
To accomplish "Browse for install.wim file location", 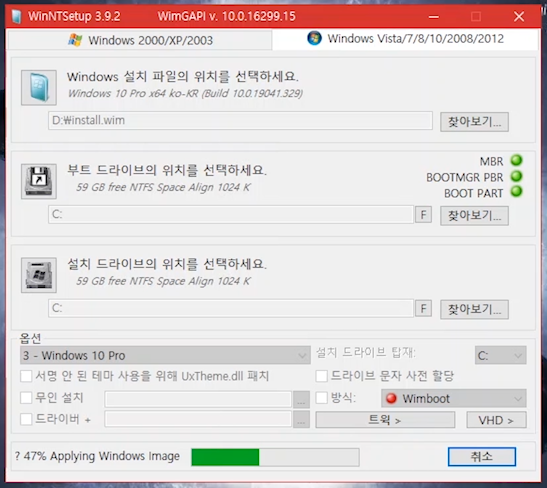I will click(x=474, y=122).
